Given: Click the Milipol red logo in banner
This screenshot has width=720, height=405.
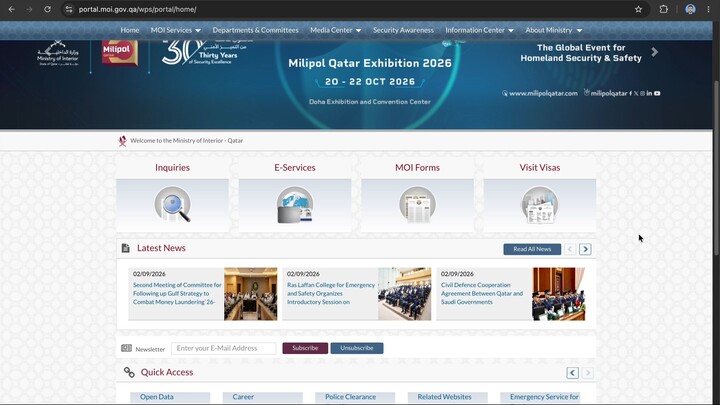Looking at the screenshot, I should pyautogui.click(x=120, y=52).
